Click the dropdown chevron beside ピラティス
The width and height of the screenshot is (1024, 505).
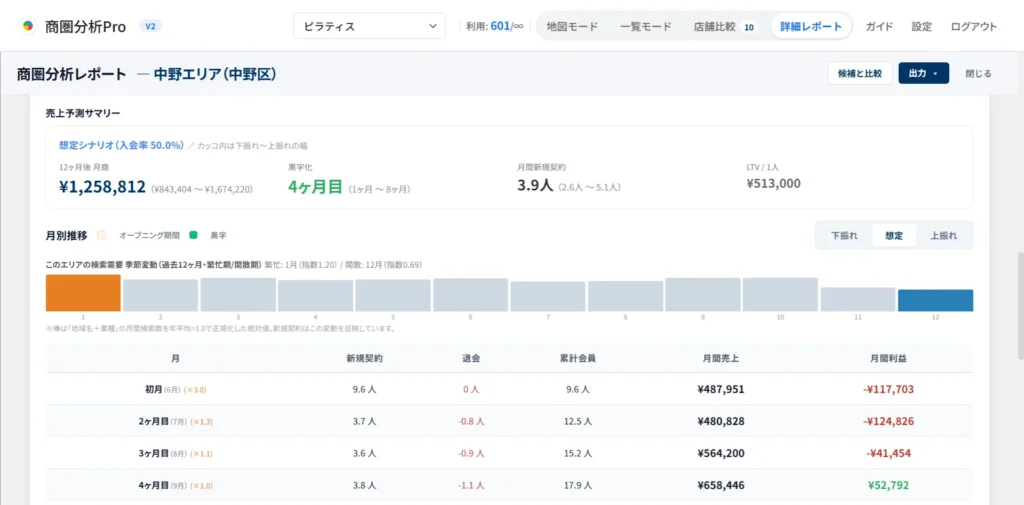coord(432,26)
